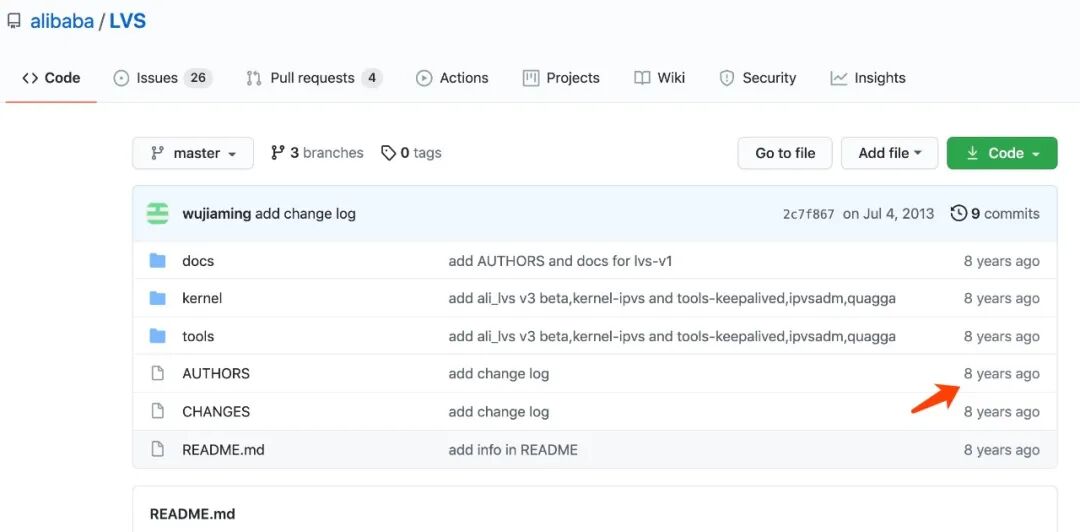This screenshot has width=1080, height=532.
Task: Click the AUTHORS file icon
Action: (158, 374)
